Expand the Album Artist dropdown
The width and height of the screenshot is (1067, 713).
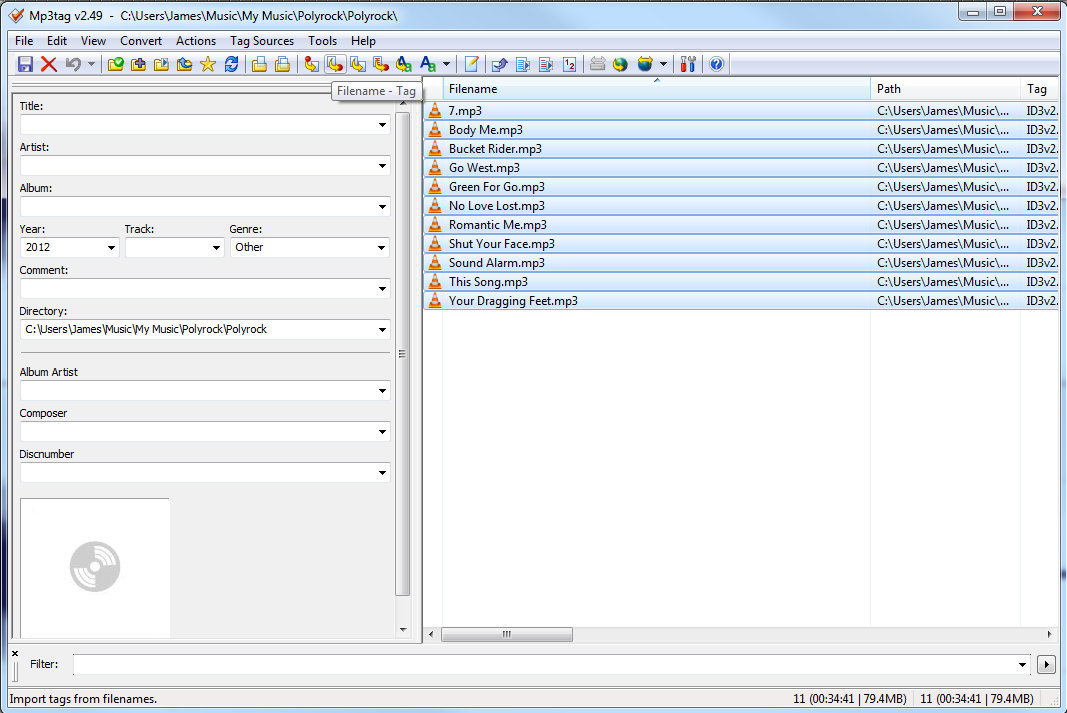382,391
